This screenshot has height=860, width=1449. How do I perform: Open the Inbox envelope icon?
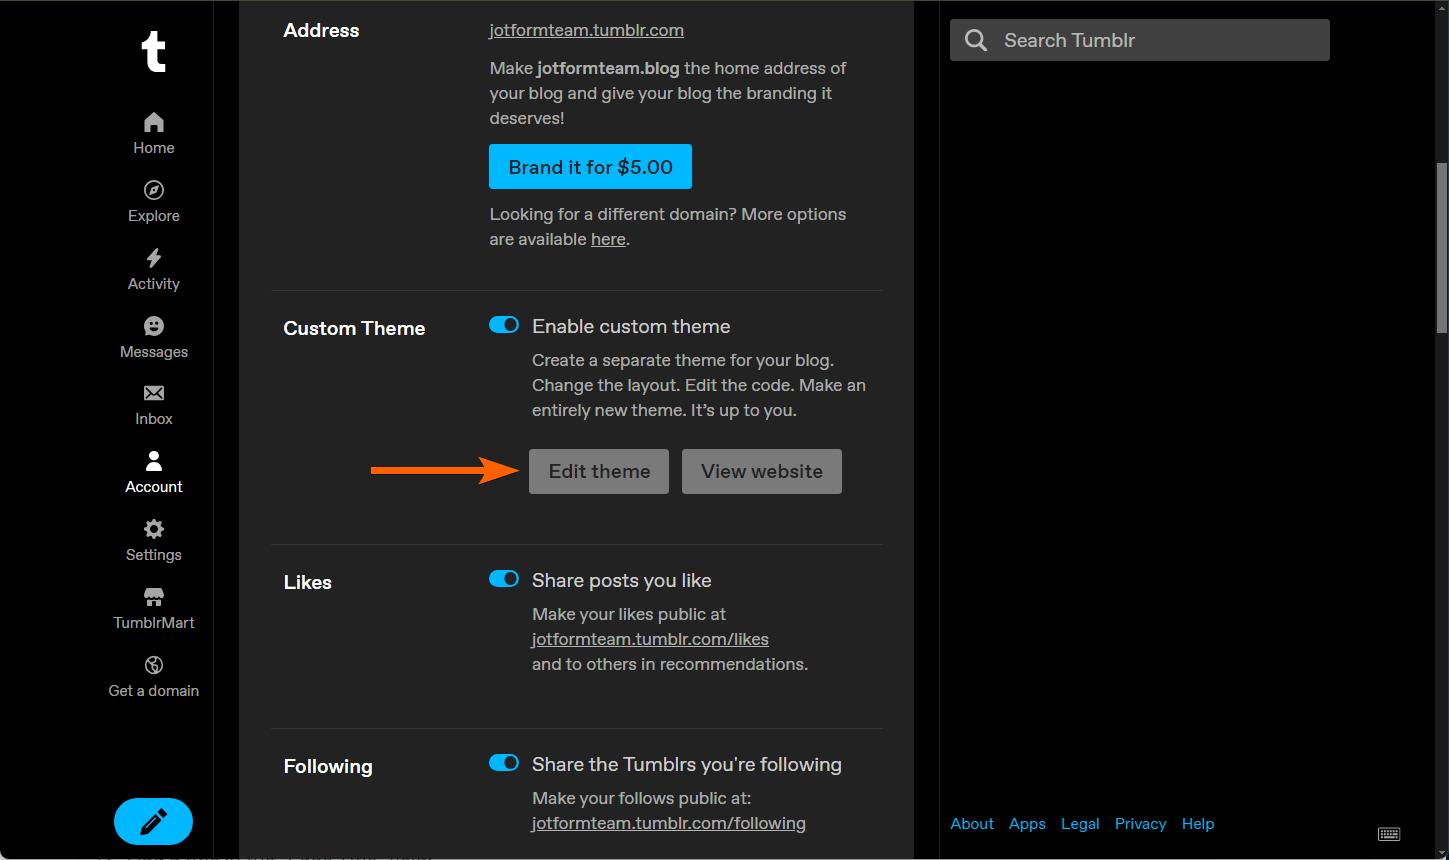coord(154,393)
